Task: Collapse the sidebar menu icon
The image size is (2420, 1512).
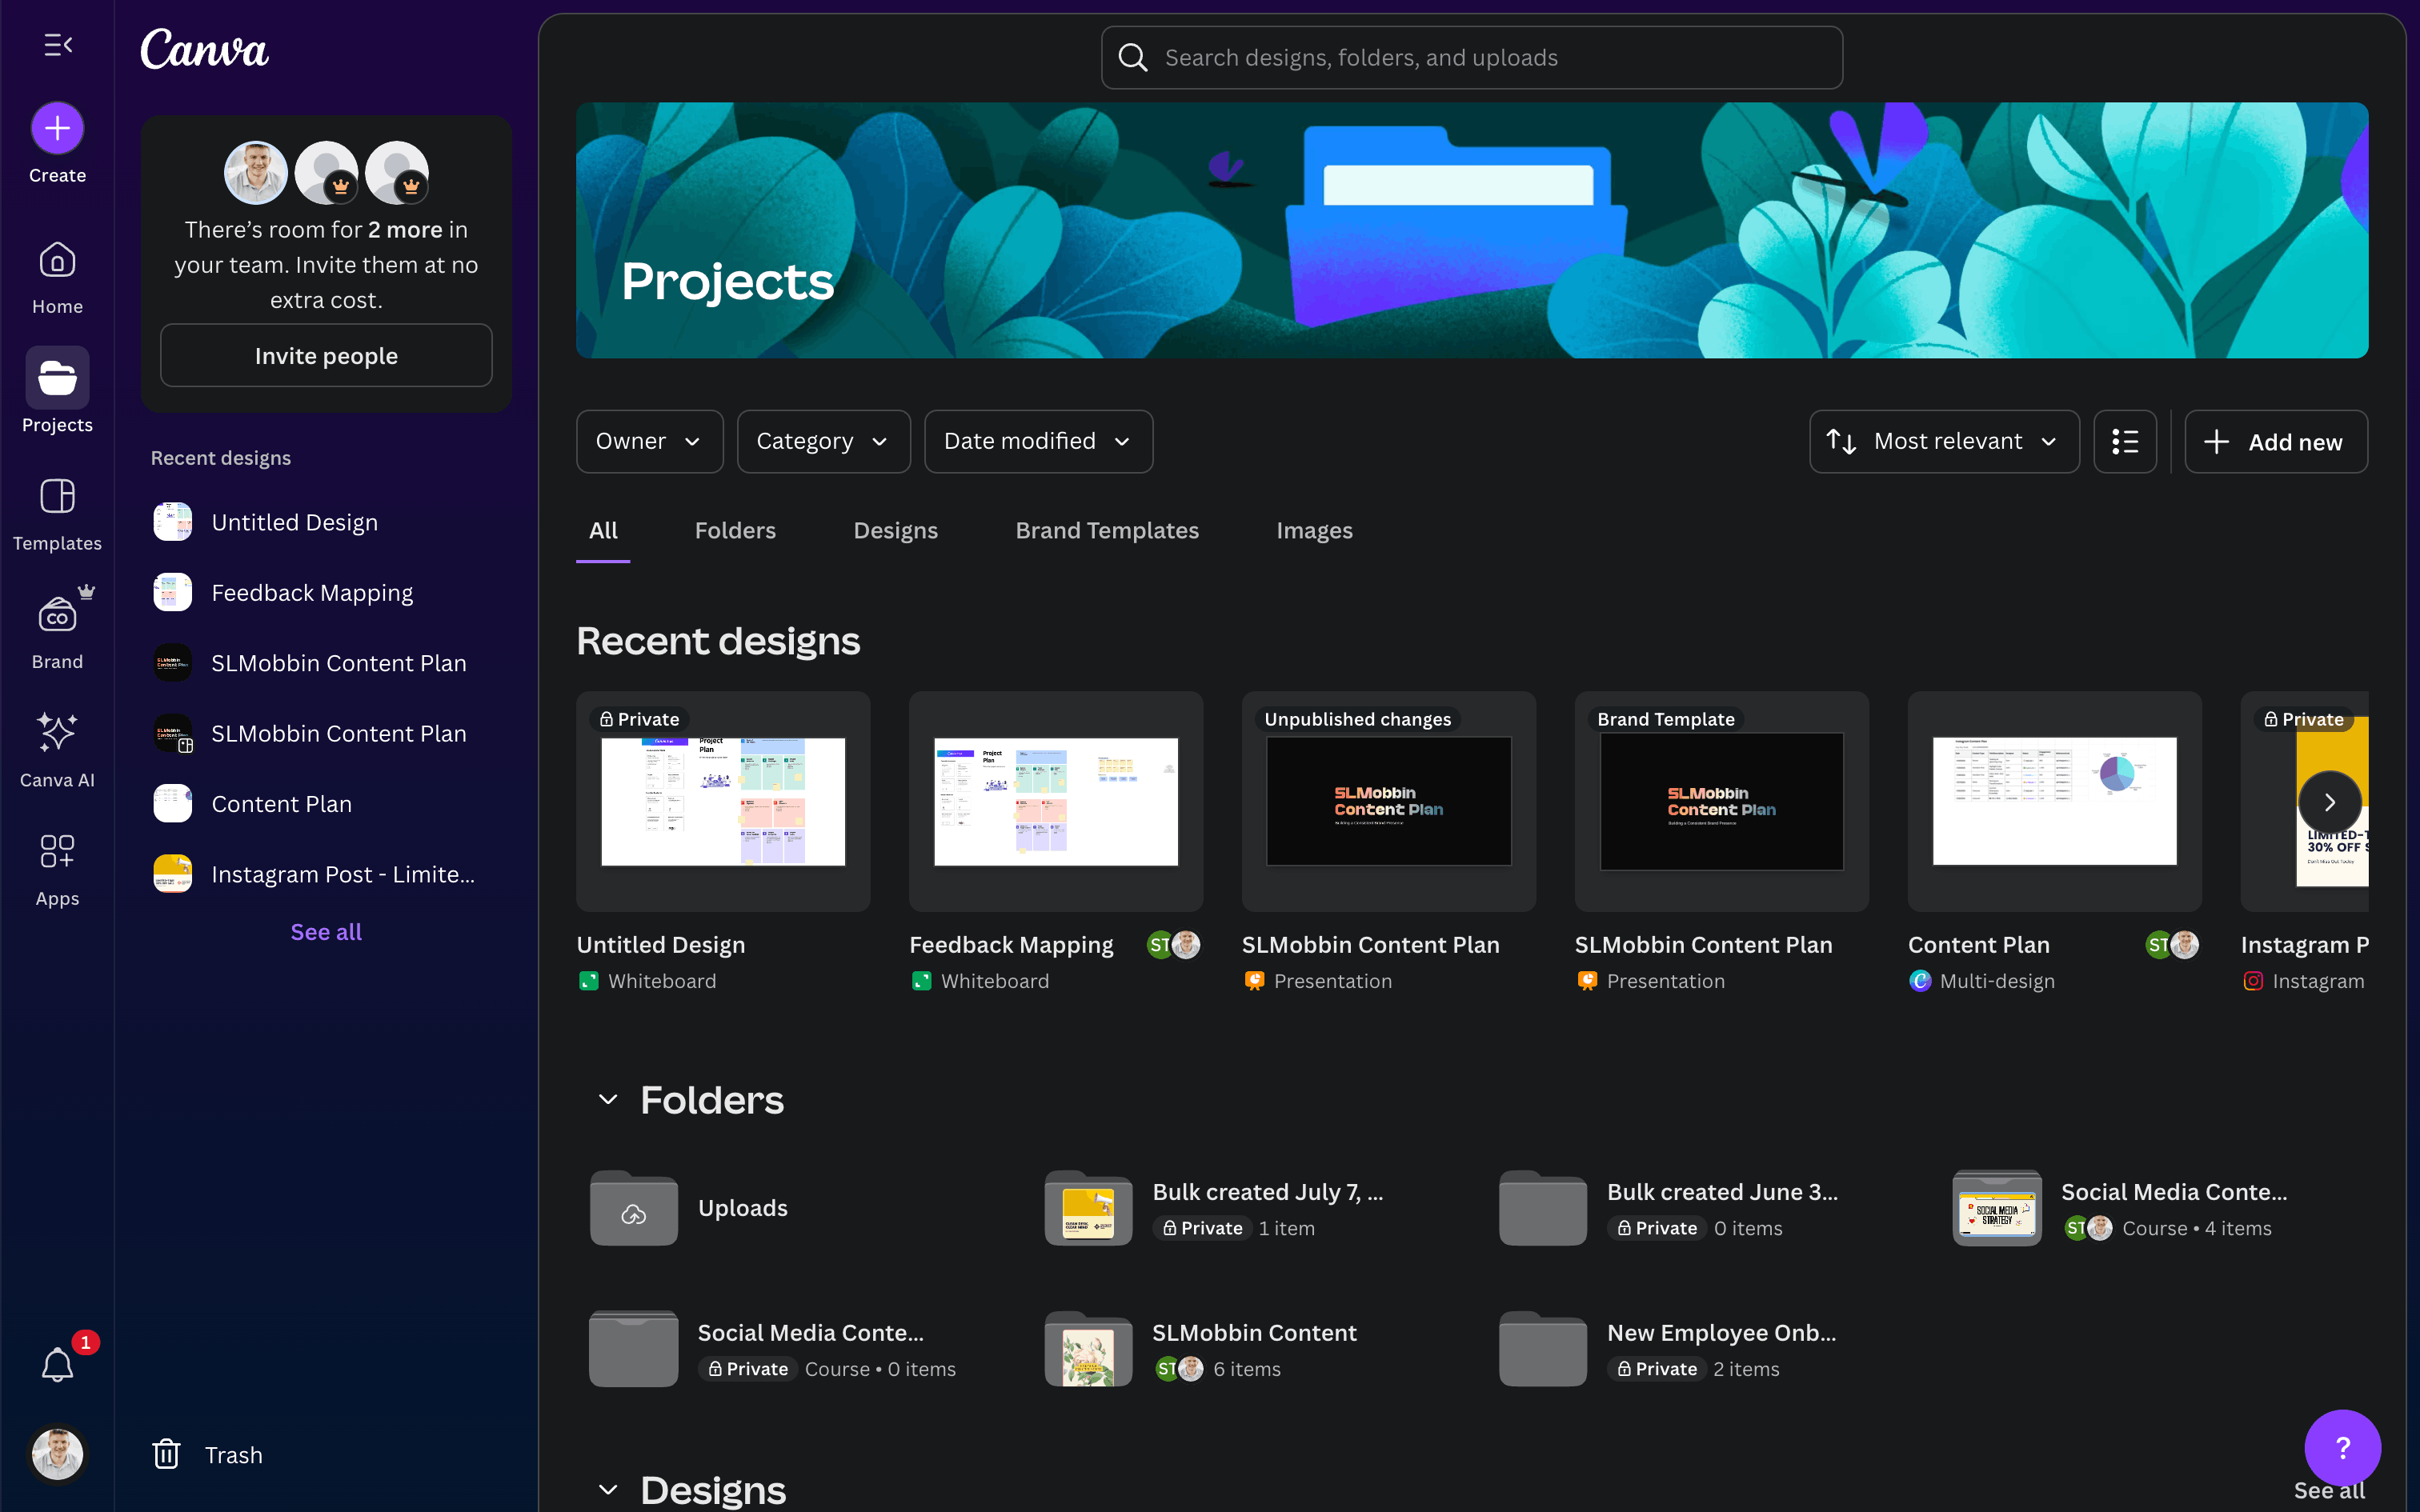Action: coord(58,45)
